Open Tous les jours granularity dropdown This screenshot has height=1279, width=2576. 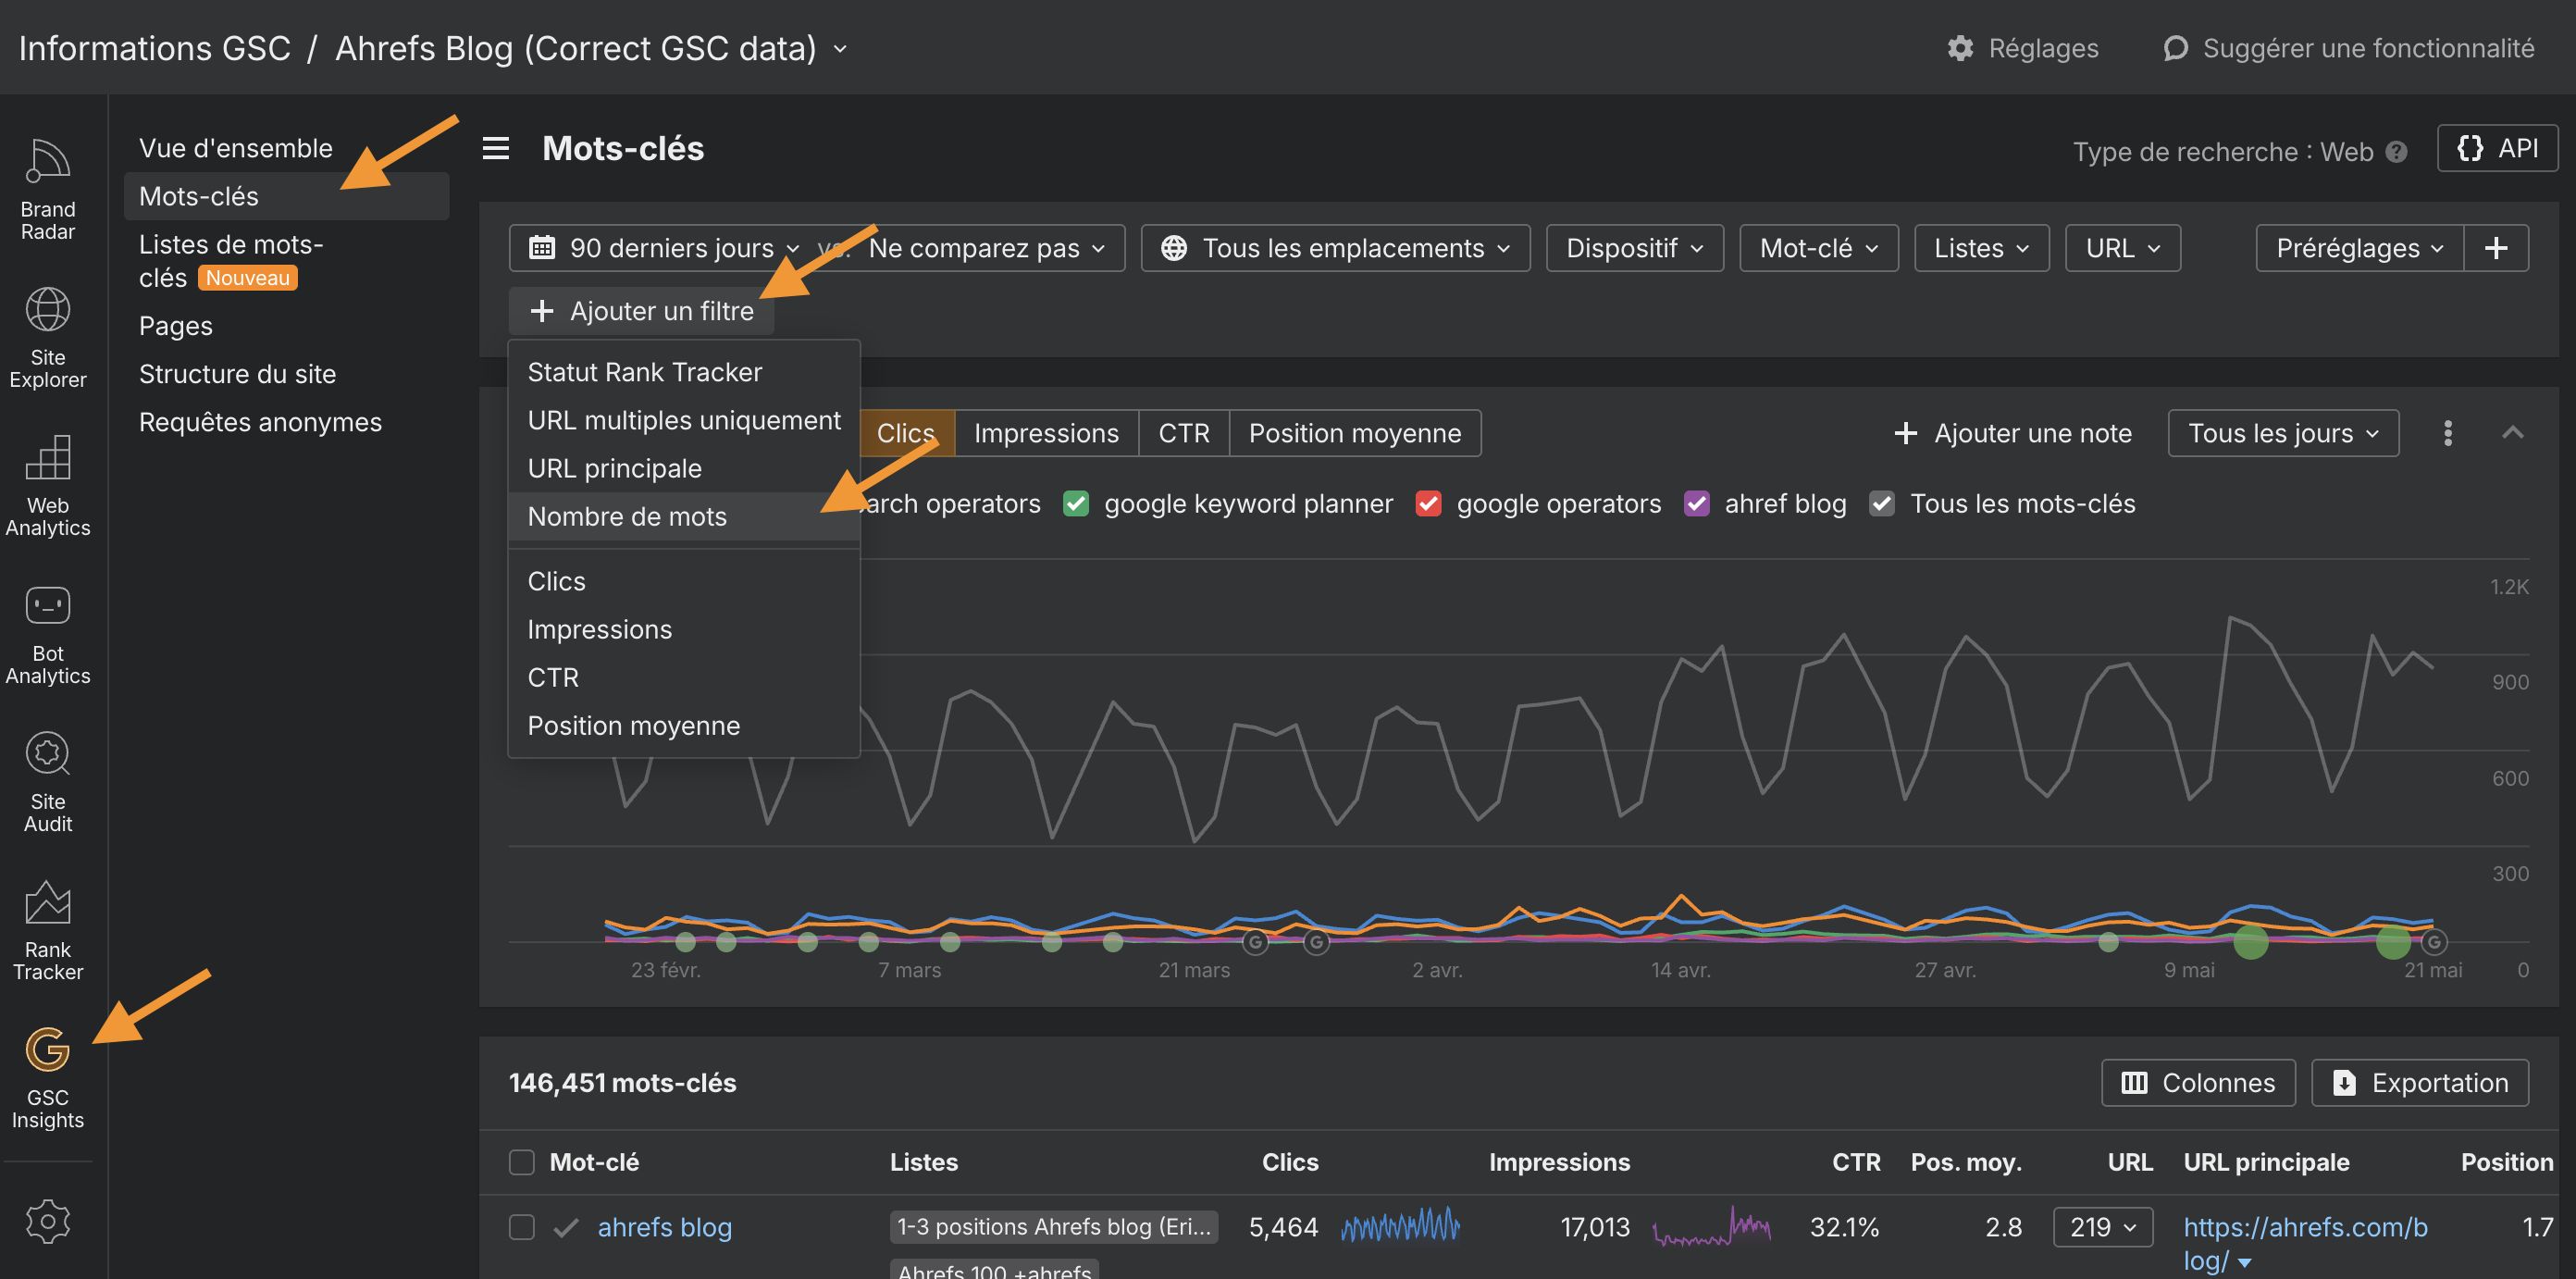pyautogui.click(x=2283, y=433)
